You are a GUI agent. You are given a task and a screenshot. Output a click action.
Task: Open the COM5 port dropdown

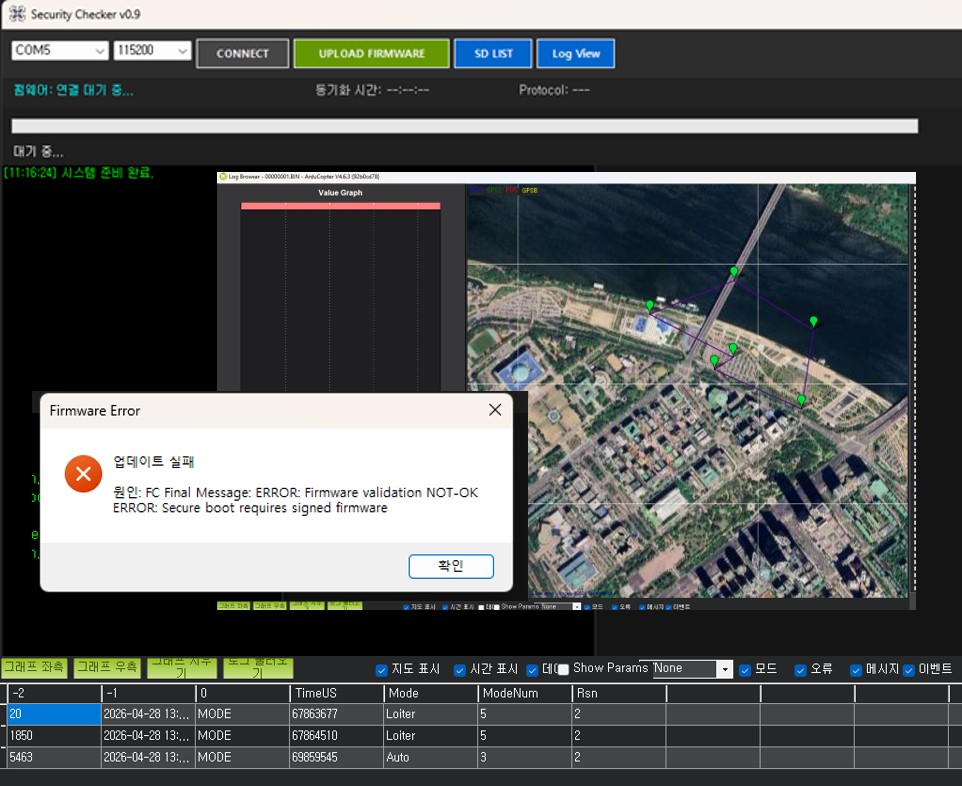(x=60, y=50)
